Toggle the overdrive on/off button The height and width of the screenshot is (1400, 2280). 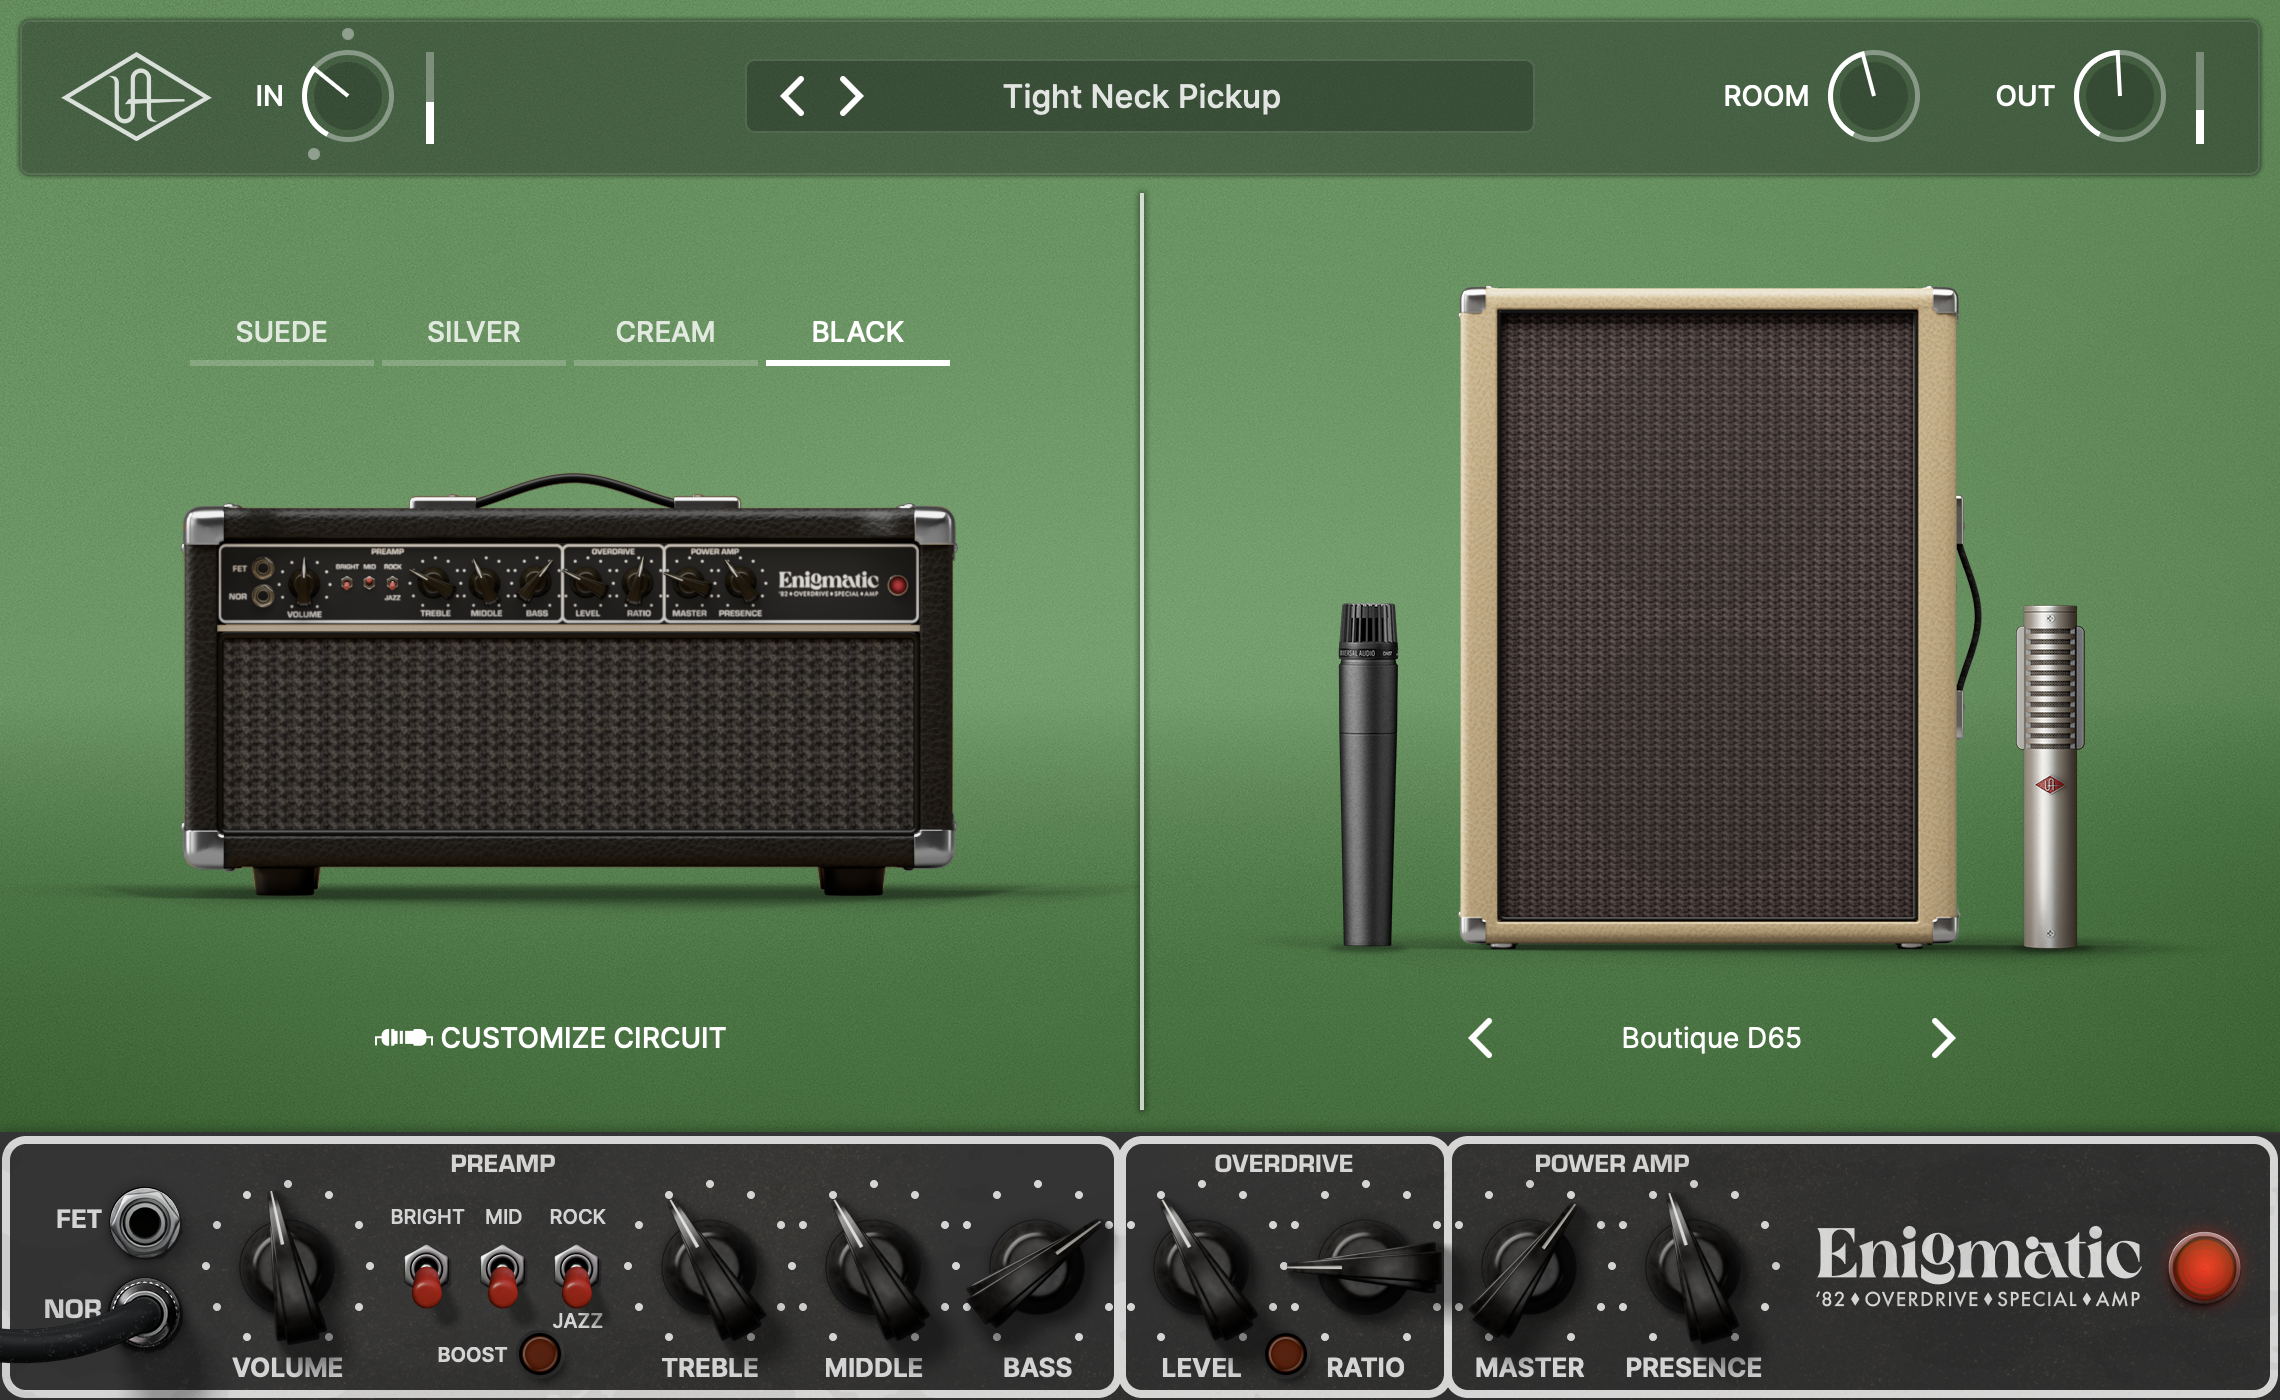pos(1285,1354)
